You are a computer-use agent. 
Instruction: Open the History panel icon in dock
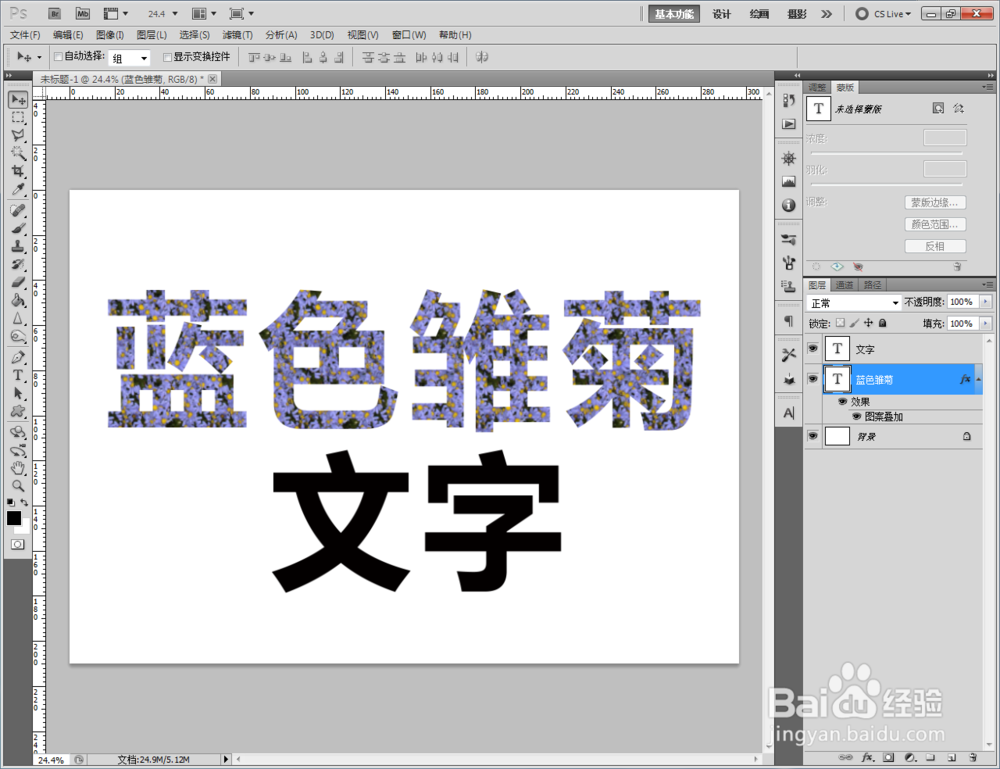pos(789,101)
